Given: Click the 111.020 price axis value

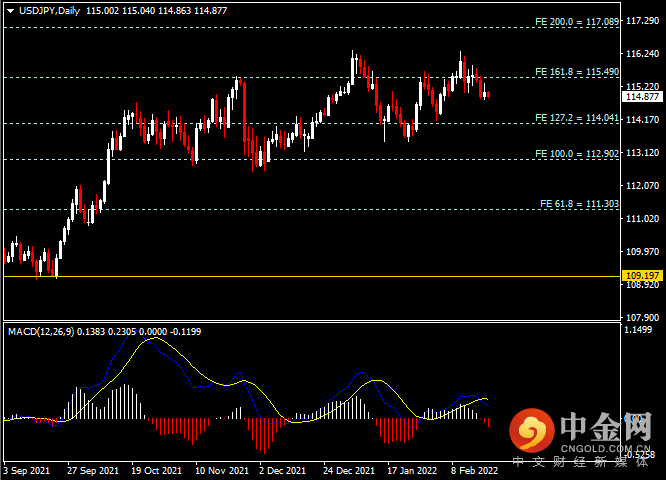Looking at the screenshot, I should (x=643, y=218).
